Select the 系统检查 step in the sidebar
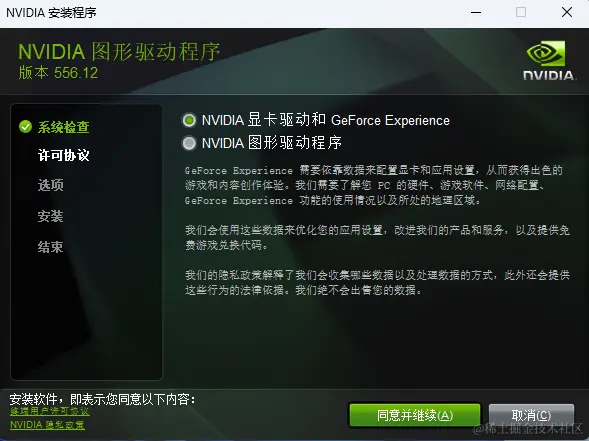The height and width of the screenshot is (441, 589). point(63,127)
